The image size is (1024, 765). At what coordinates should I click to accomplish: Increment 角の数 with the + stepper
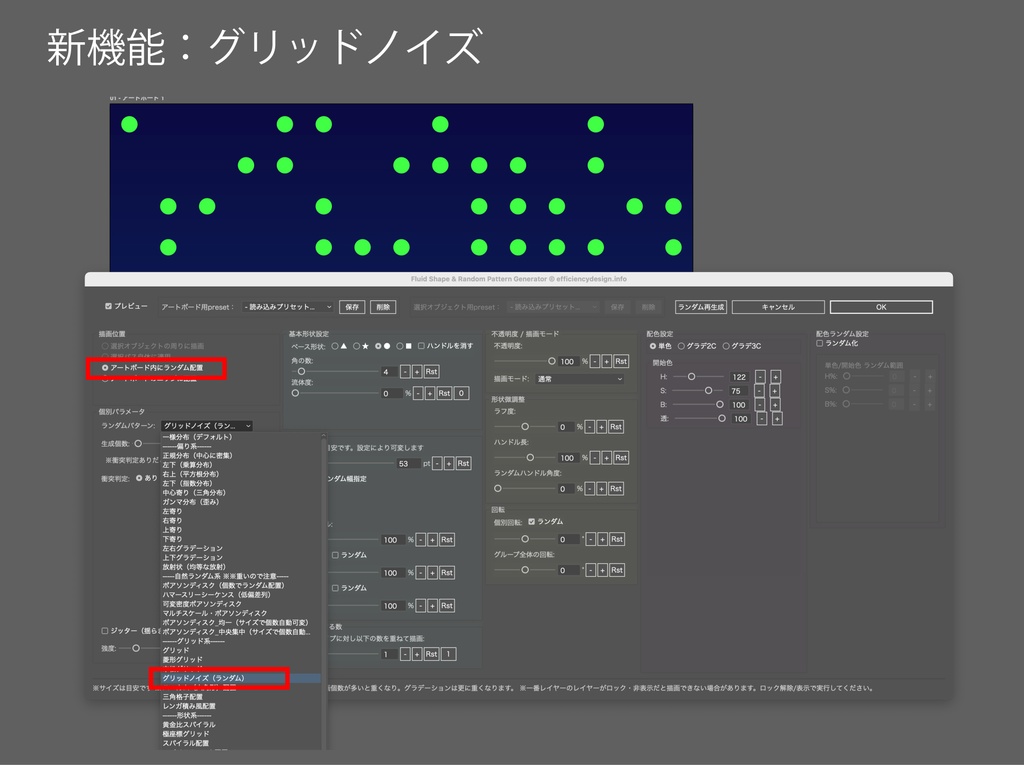tap(417, 371)
